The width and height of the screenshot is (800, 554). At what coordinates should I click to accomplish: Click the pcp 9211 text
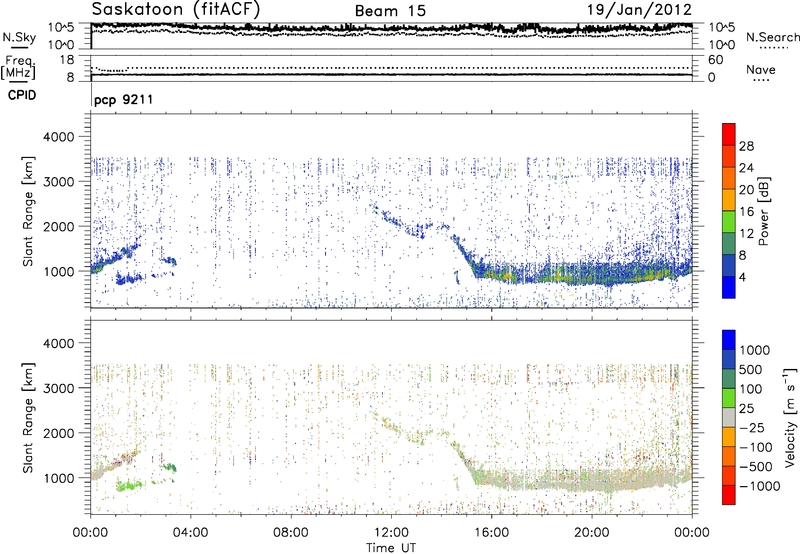[123, 99]
